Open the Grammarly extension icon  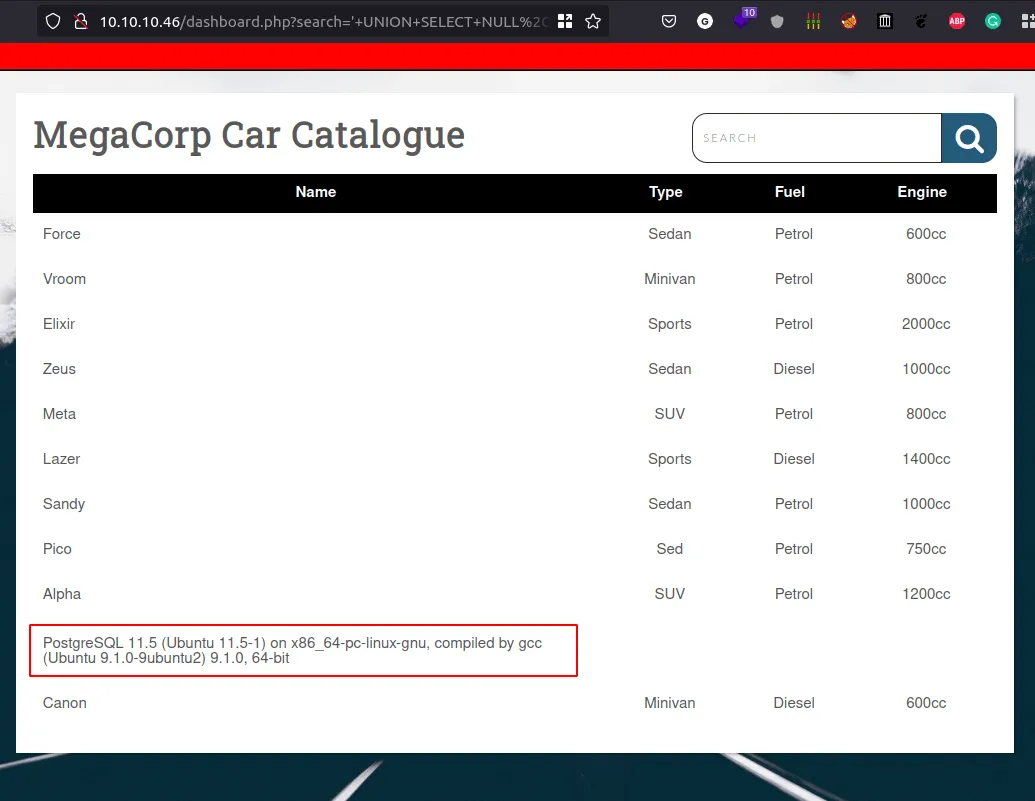point(993,21)
